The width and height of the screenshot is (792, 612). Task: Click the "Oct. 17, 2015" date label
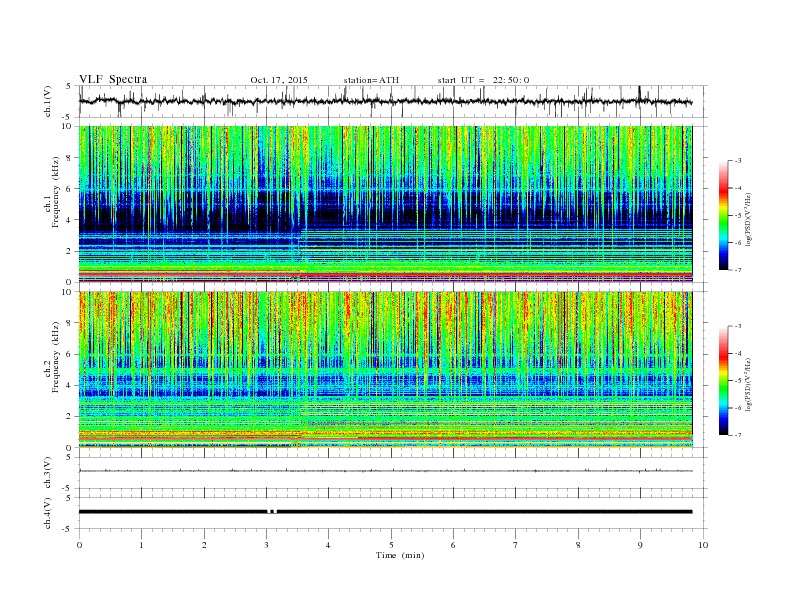click(x=279, y=80)
